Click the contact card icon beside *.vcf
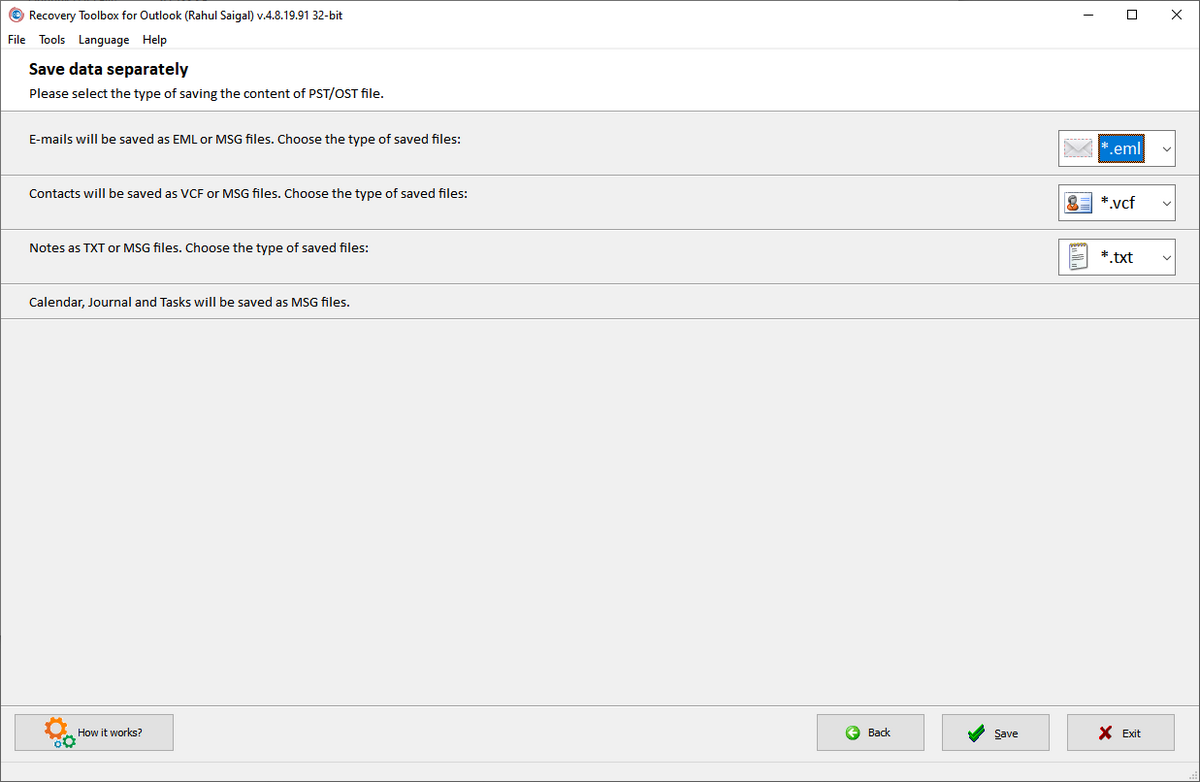The height and width of the screenshot is (782, 1200). point(1078,202)
